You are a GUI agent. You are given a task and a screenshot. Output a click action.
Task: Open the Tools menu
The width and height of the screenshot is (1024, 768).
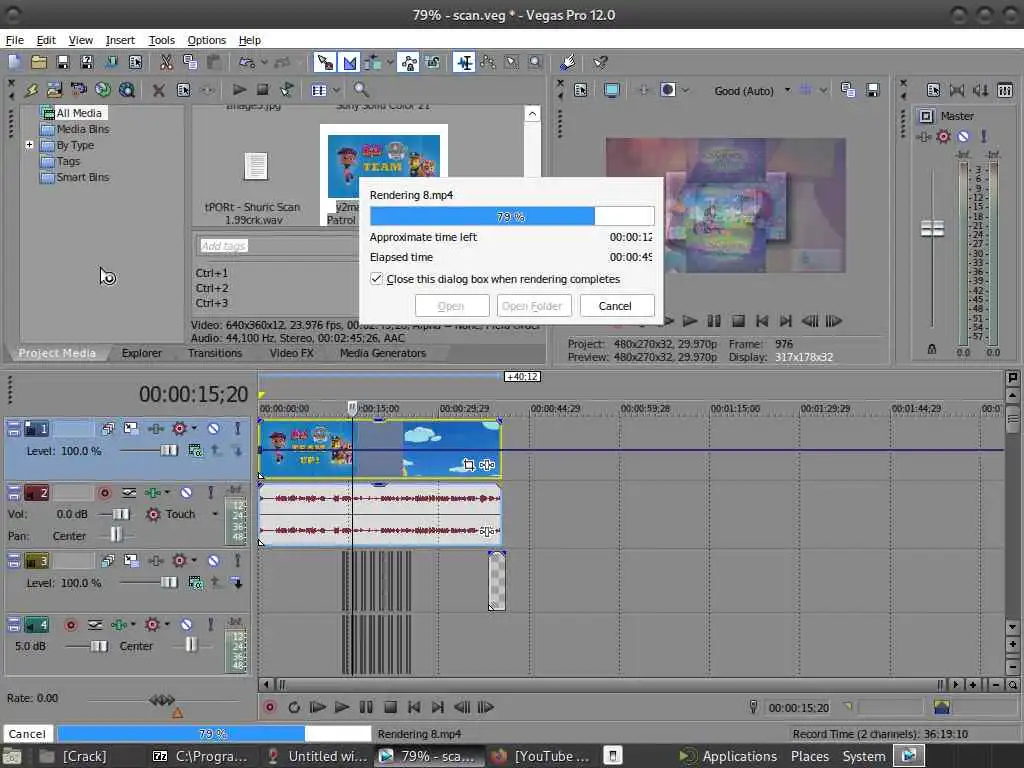tap(161, 40)
